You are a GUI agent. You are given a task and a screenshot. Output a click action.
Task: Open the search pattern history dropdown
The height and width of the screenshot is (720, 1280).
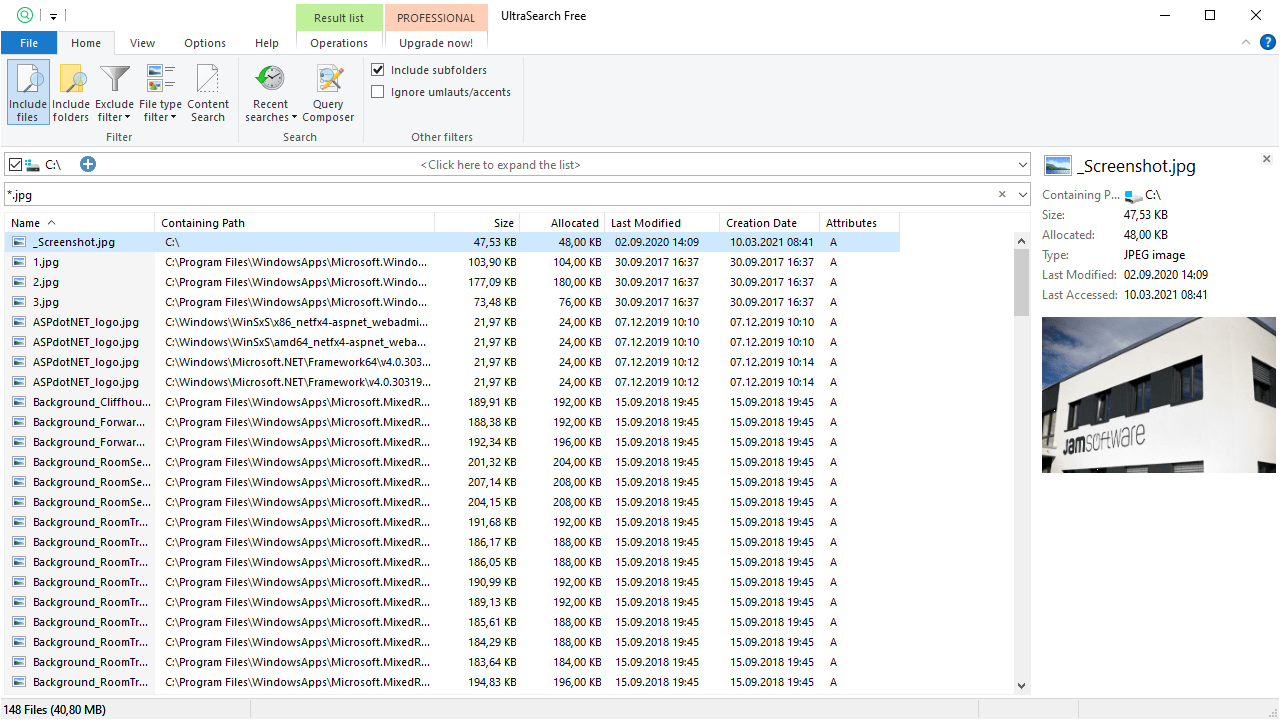click(1022, 194)
